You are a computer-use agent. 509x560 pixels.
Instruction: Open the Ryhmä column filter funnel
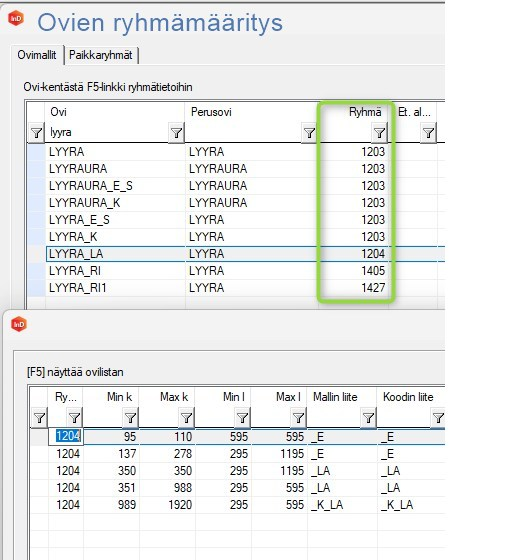(379, 133)
